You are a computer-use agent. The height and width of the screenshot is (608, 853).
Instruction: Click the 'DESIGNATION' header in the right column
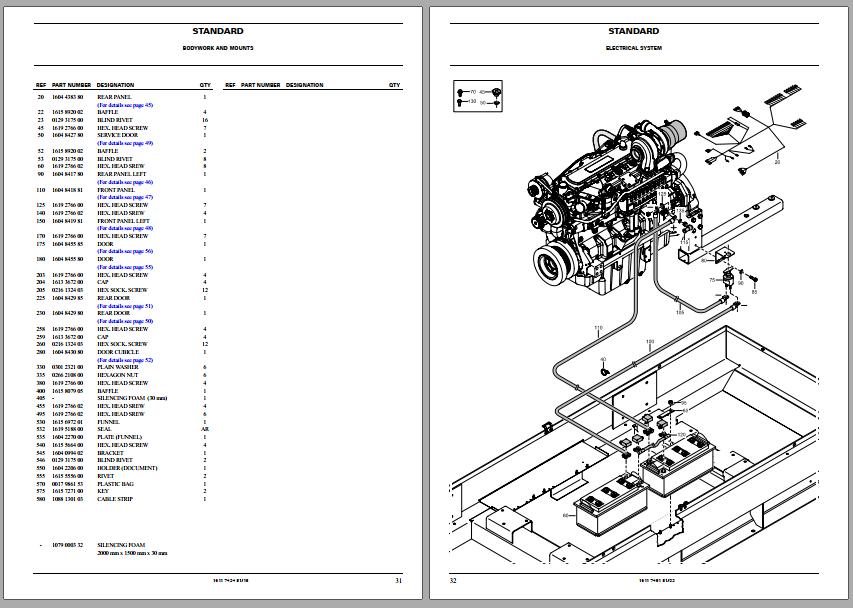tap(305, 85)
